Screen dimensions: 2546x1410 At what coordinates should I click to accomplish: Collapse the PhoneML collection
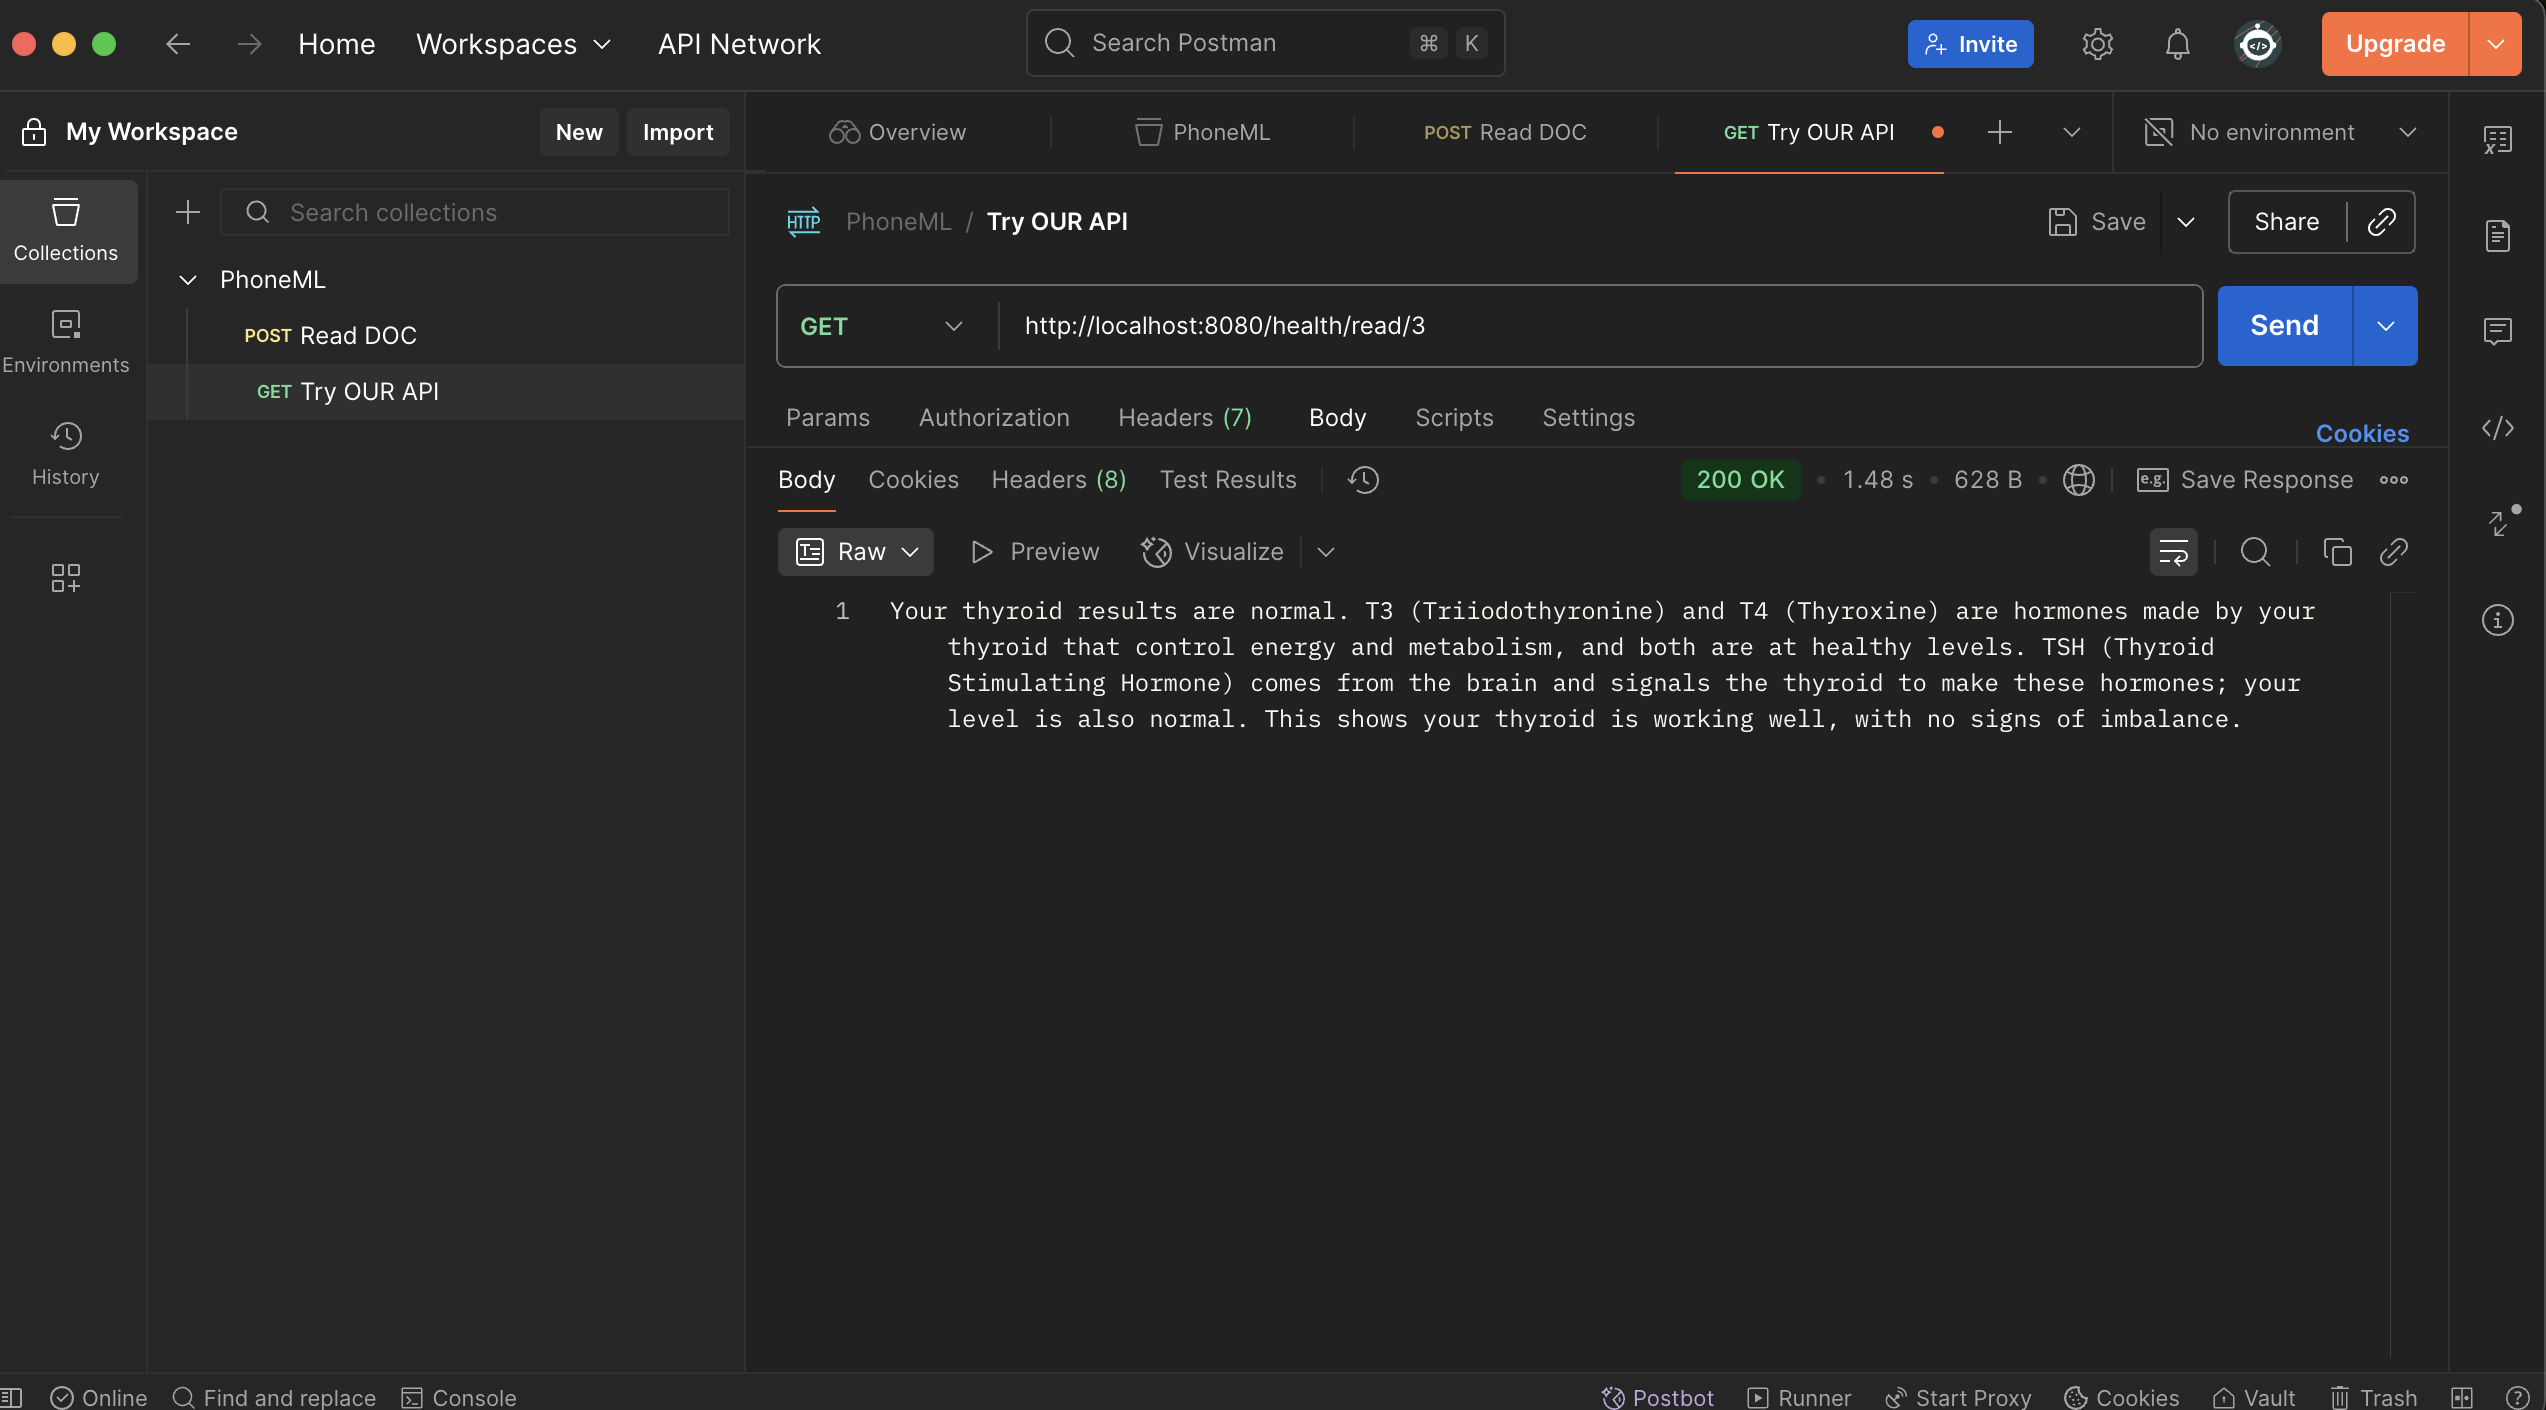tap(188, 280)
